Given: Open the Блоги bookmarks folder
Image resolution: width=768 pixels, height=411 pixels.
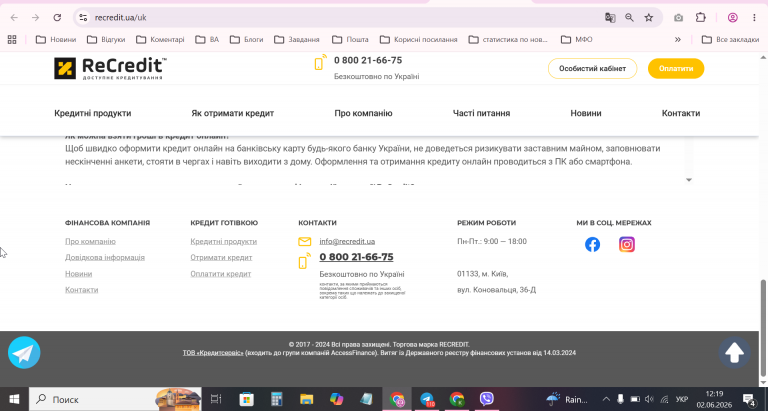Looking at the screenshot, I should pos(246,39).
